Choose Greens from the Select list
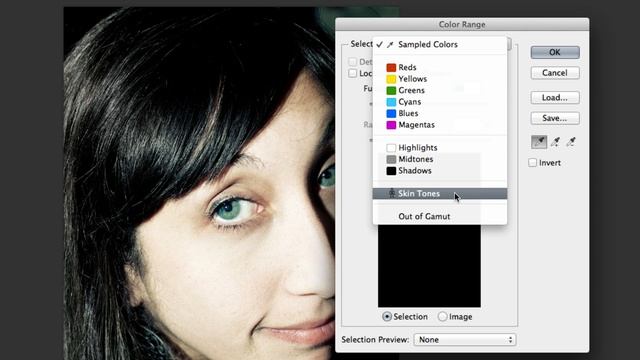The image size is (640, 360). pyautogui.click(x=440, y=90)
